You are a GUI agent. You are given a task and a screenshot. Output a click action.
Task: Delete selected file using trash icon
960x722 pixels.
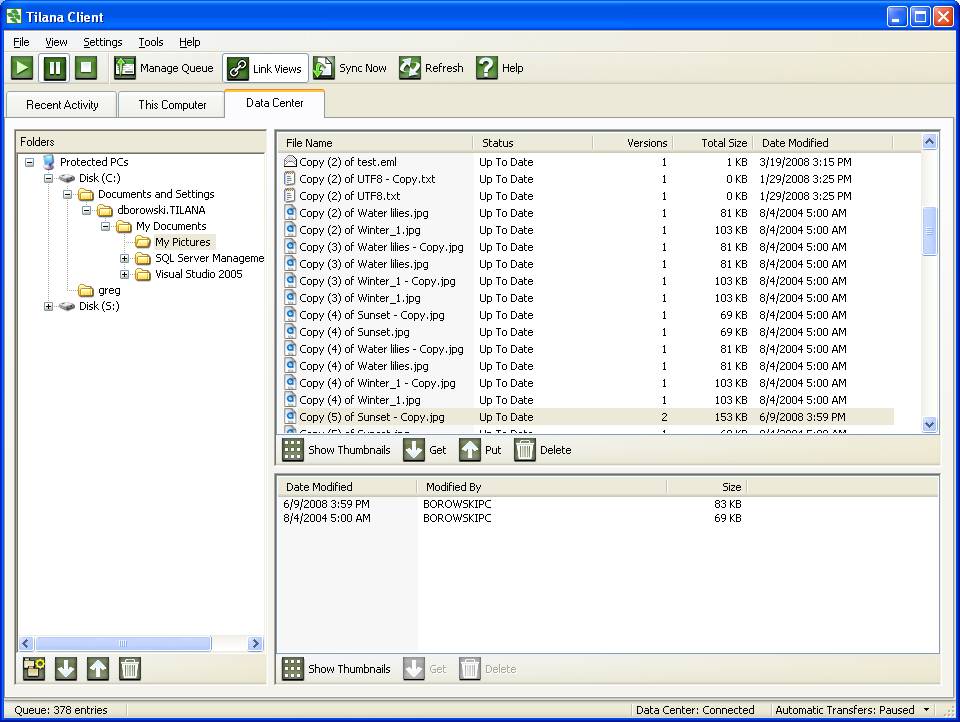pyautogui.click(x=525, y=450)
